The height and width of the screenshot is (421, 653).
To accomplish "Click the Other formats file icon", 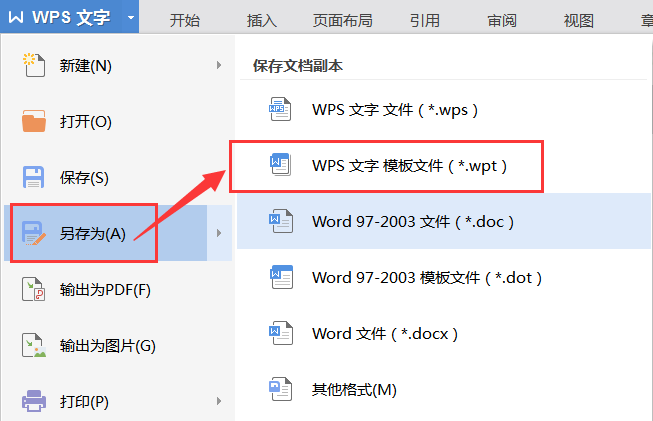I will [280, 389].
